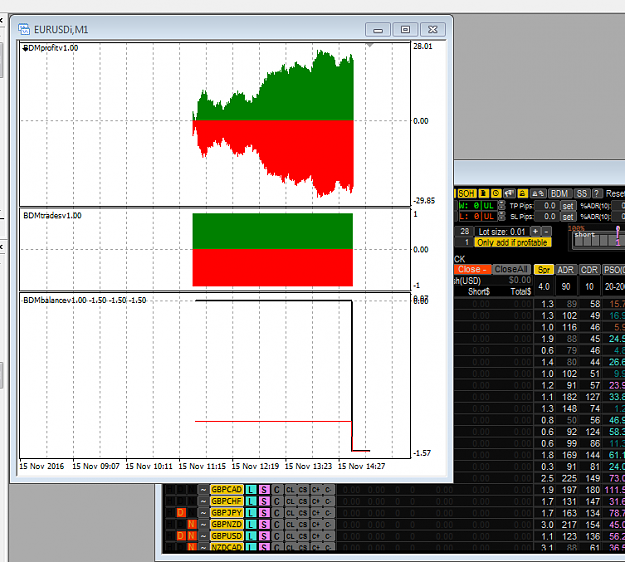
Task: Toggle the orange D flag for GBPJPY
Action: (x=181, y=513)
